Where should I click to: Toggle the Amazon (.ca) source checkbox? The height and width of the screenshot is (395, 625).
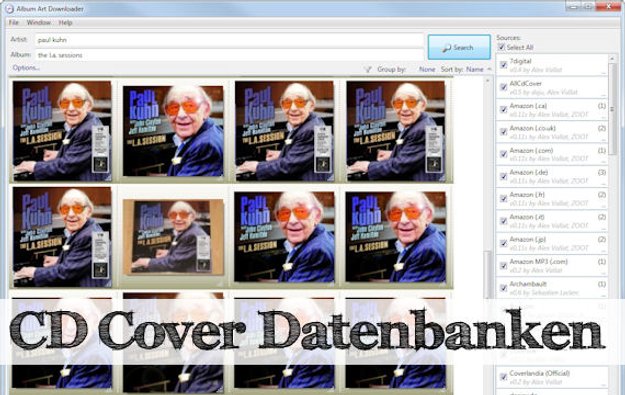(x=503, y=109)
